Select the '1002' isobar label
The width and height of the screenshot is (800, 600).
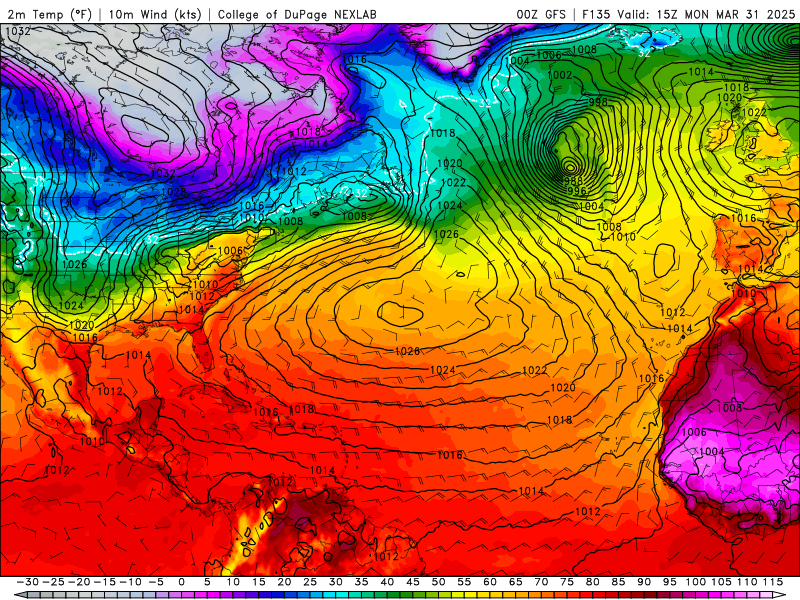[559, 75]
